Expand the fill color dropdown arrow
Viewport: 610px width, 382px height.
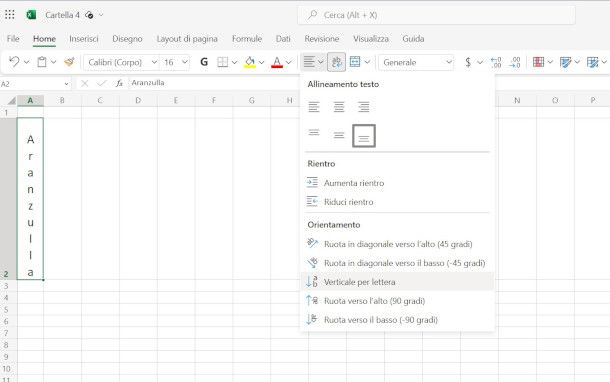click(x=261, y=62)
